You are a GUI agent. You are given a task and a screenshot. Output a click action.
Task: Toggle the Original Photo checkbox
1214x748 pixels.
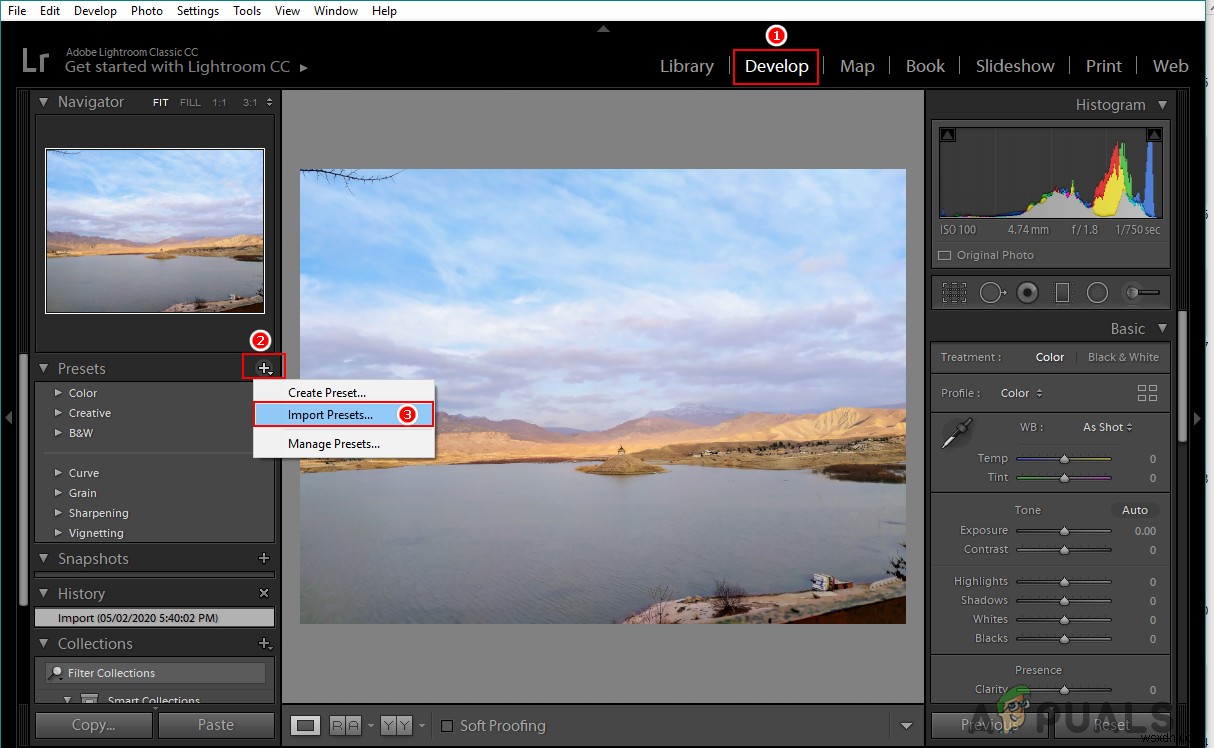[x=945, y=255]
